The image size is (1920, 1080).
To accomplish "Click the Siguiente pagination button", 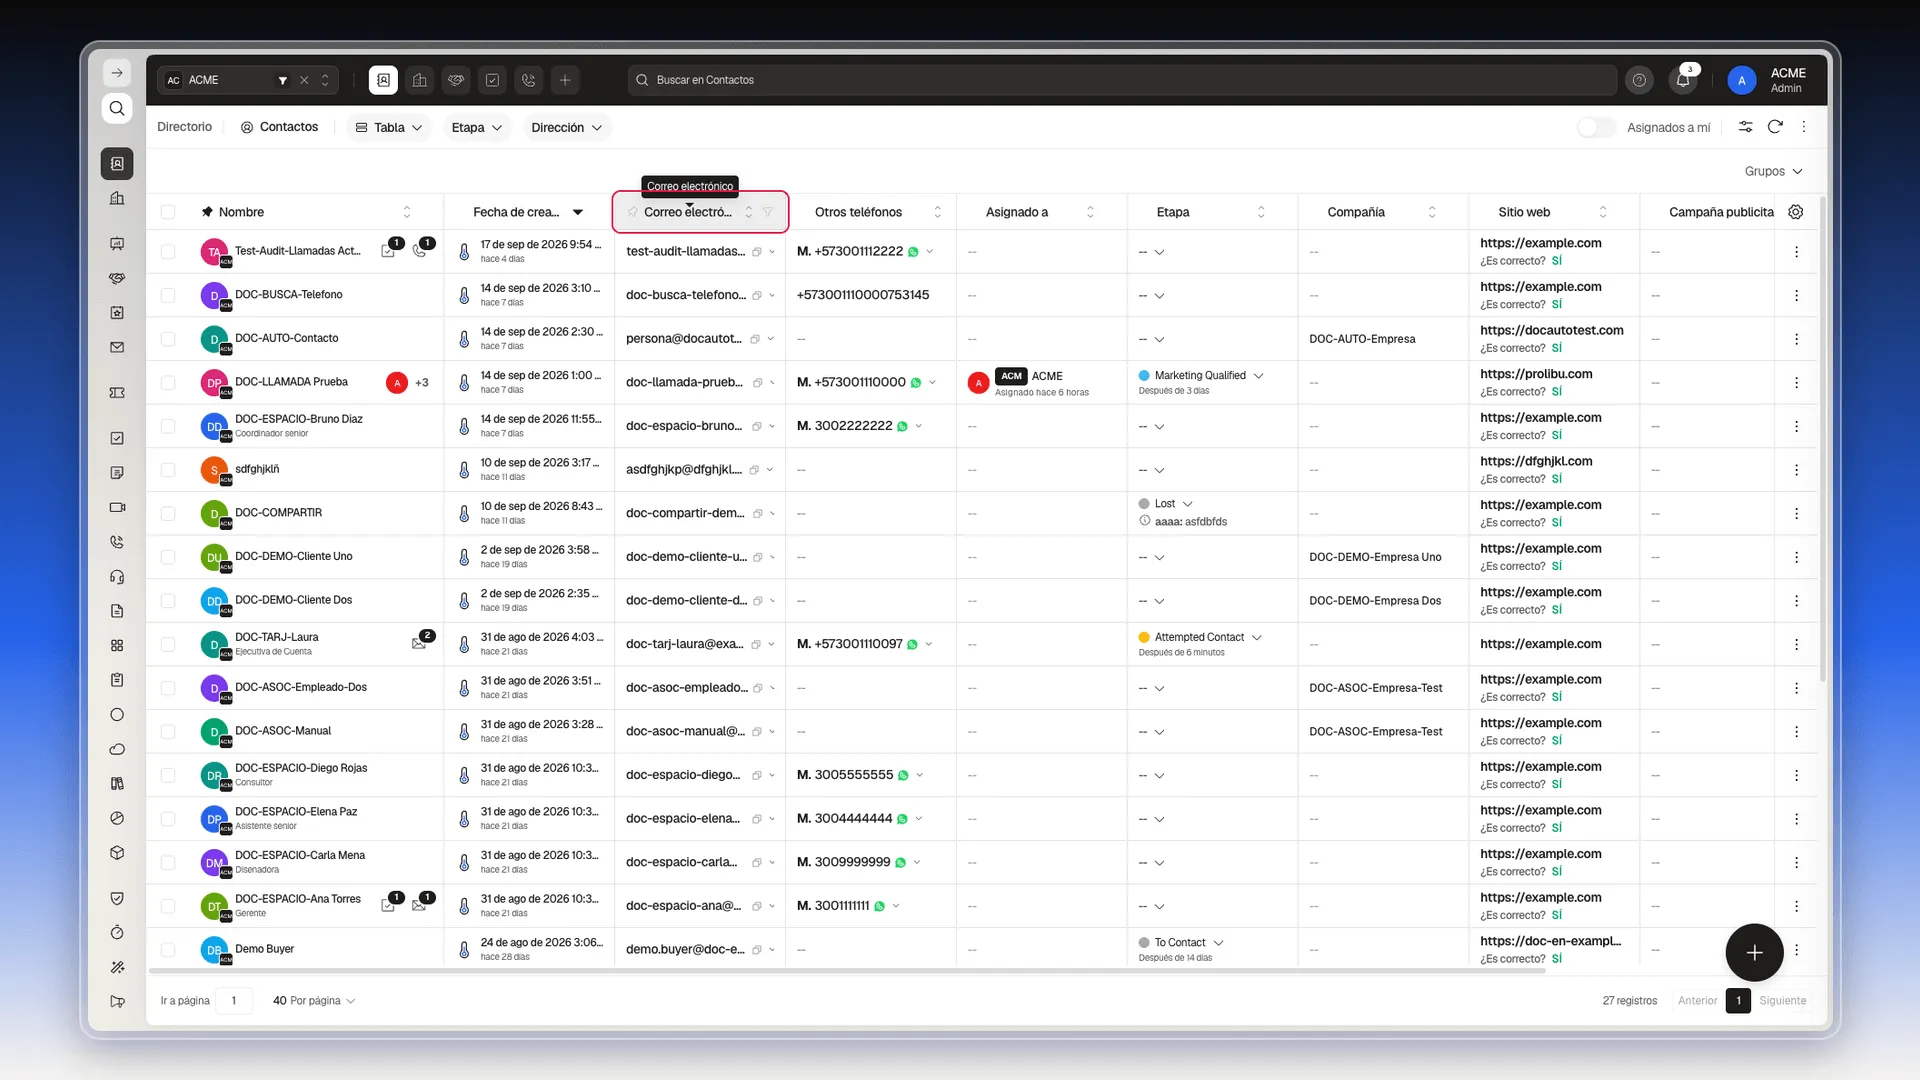I will (x=1782, y=1001).
